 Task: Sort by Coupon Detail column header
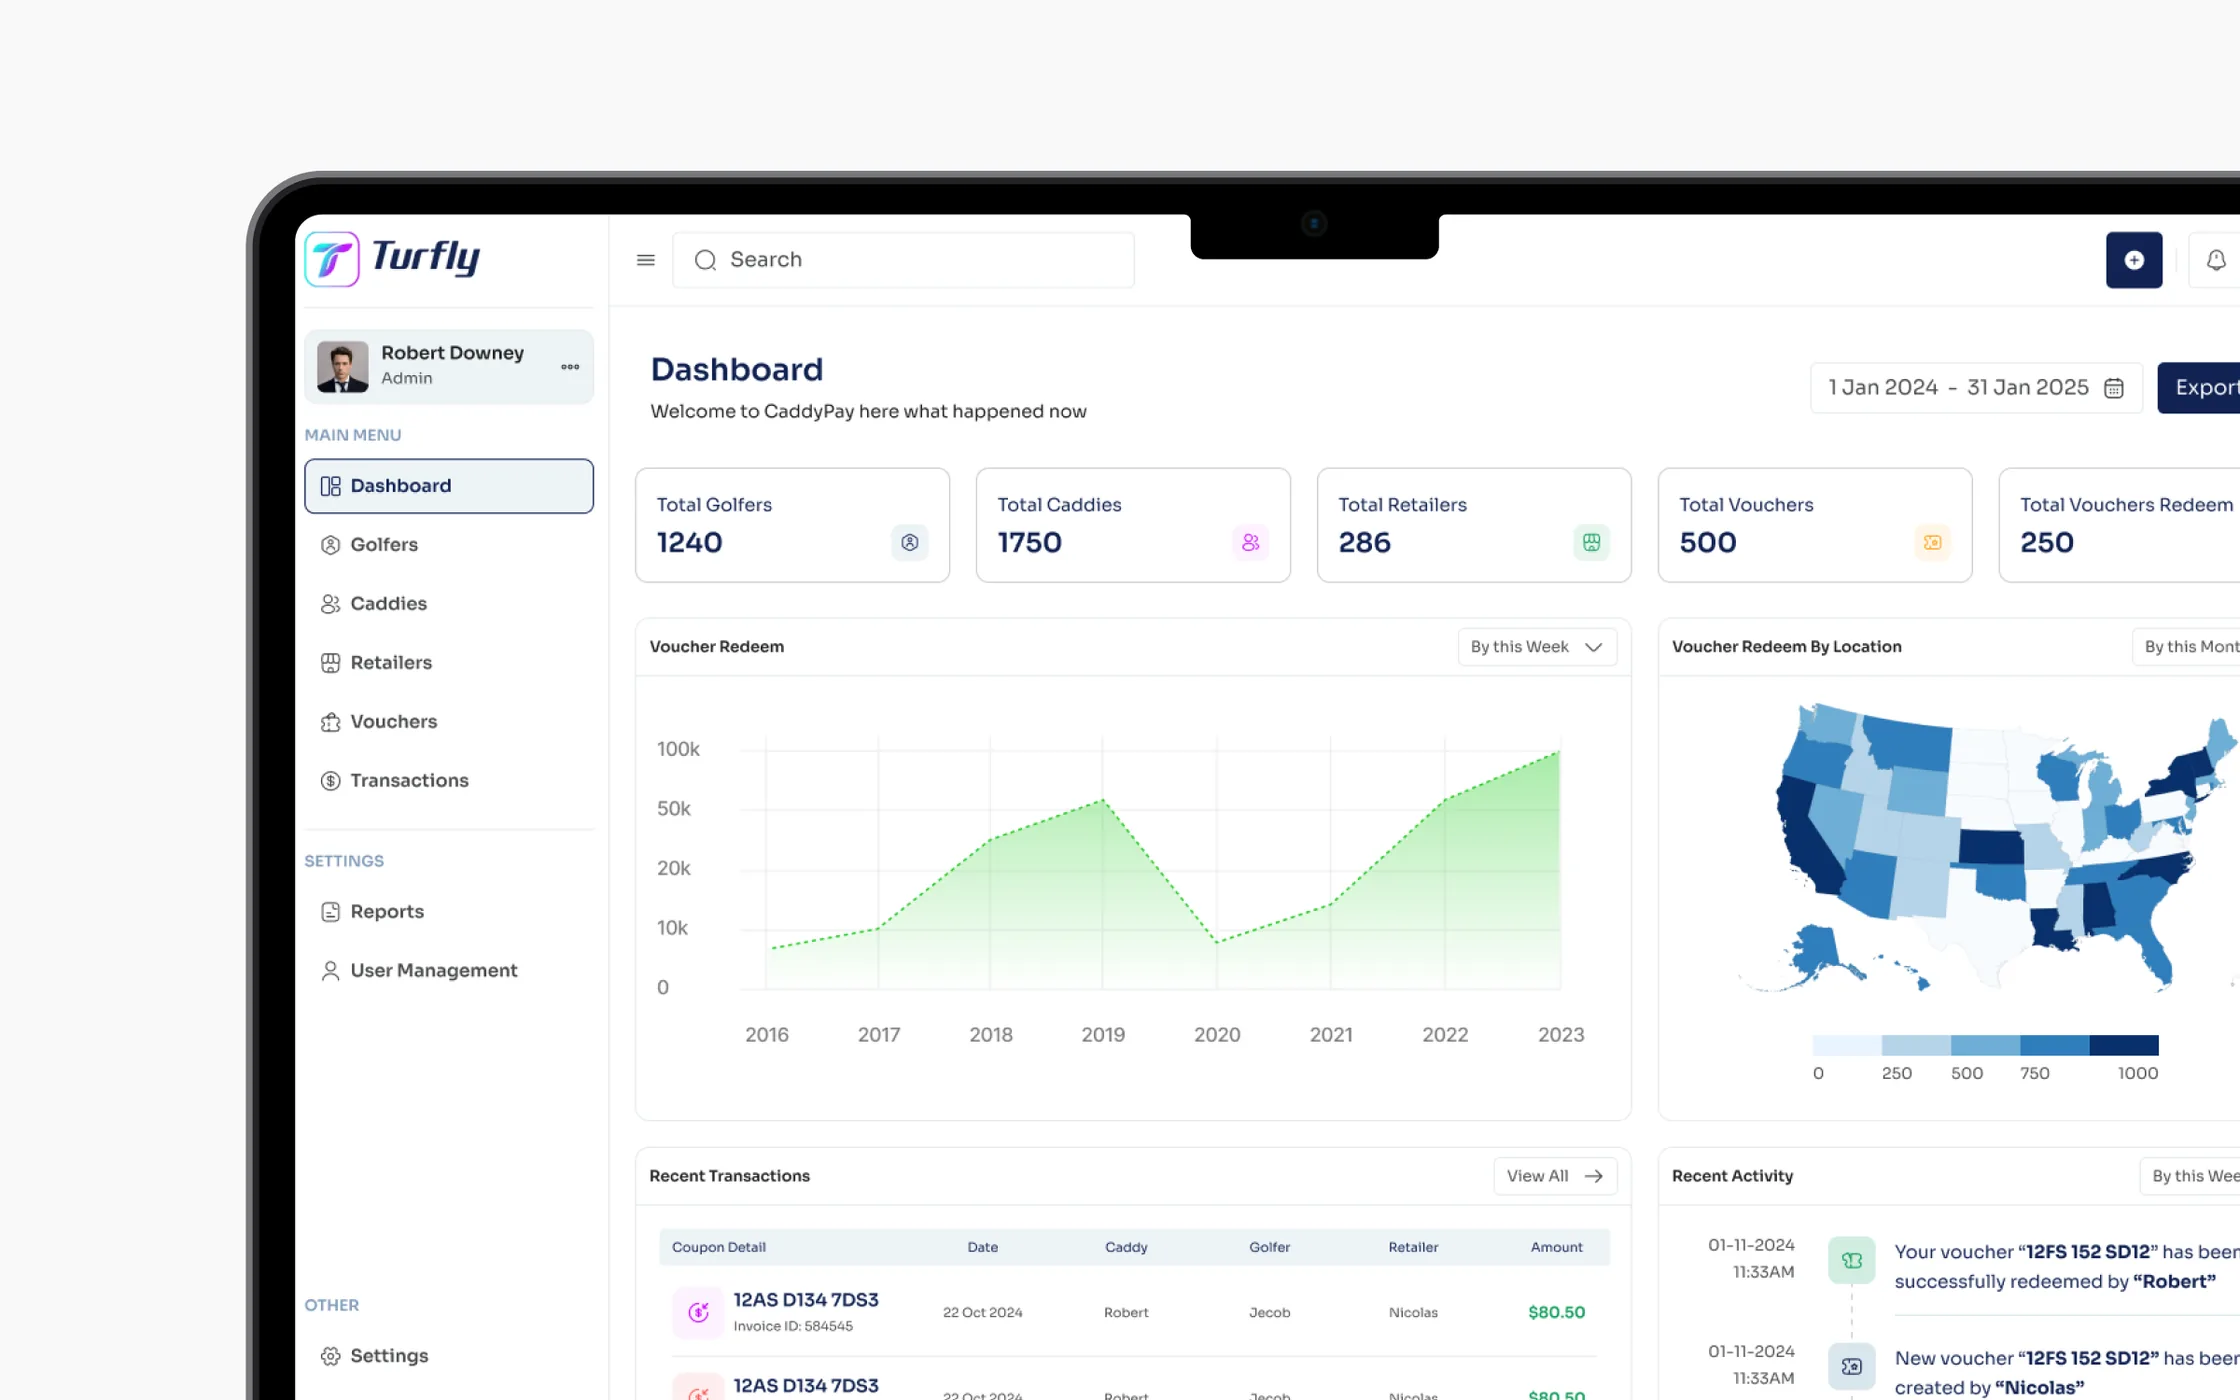[719, 1247]
